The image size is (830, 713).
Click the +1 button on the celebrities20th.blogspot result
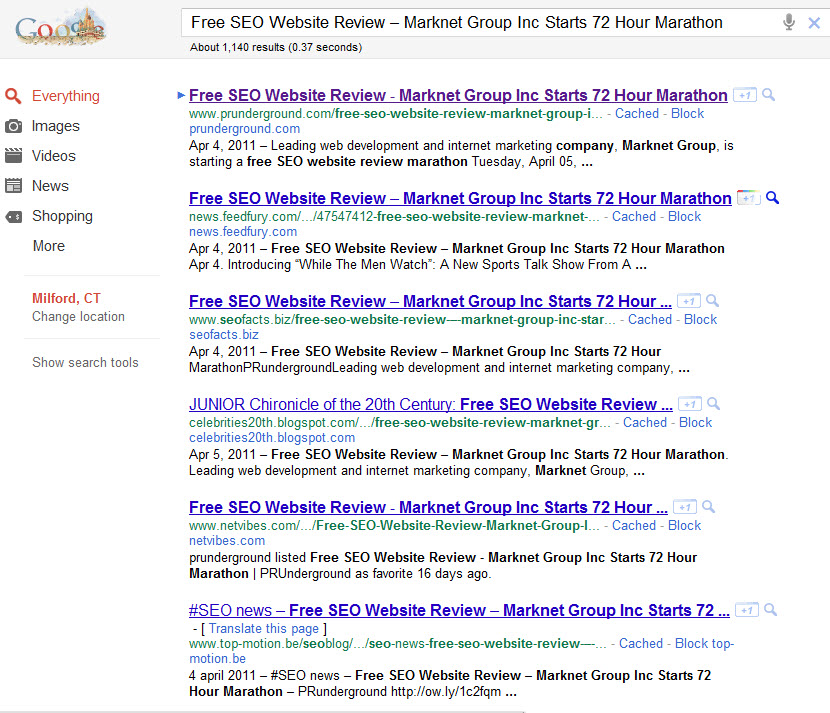click(x=690, y=404)
